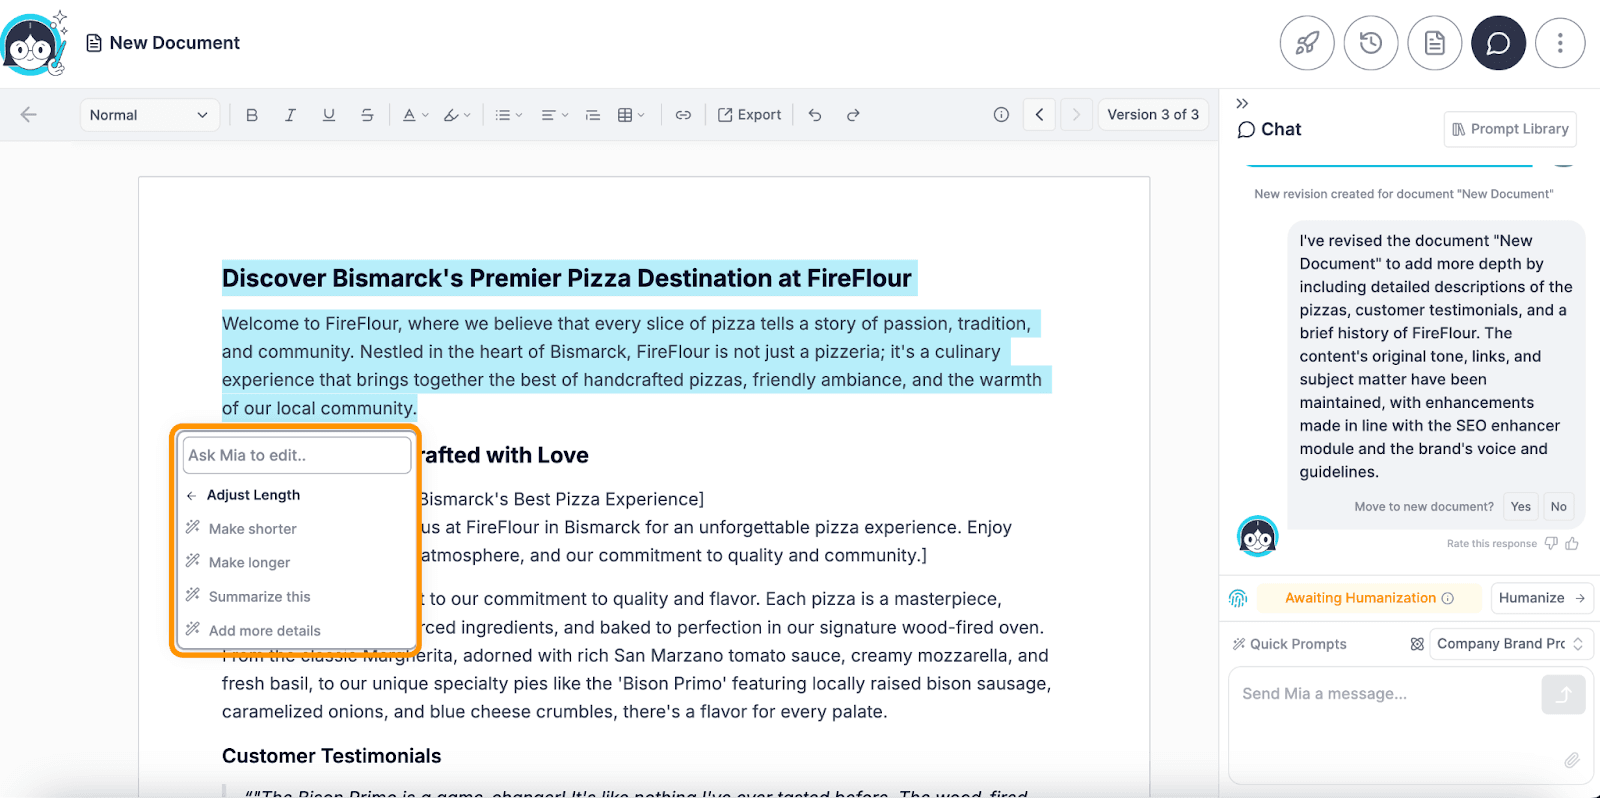Select Make longer option
This screenshot has height=798, width=1600.
click(249, 563)
